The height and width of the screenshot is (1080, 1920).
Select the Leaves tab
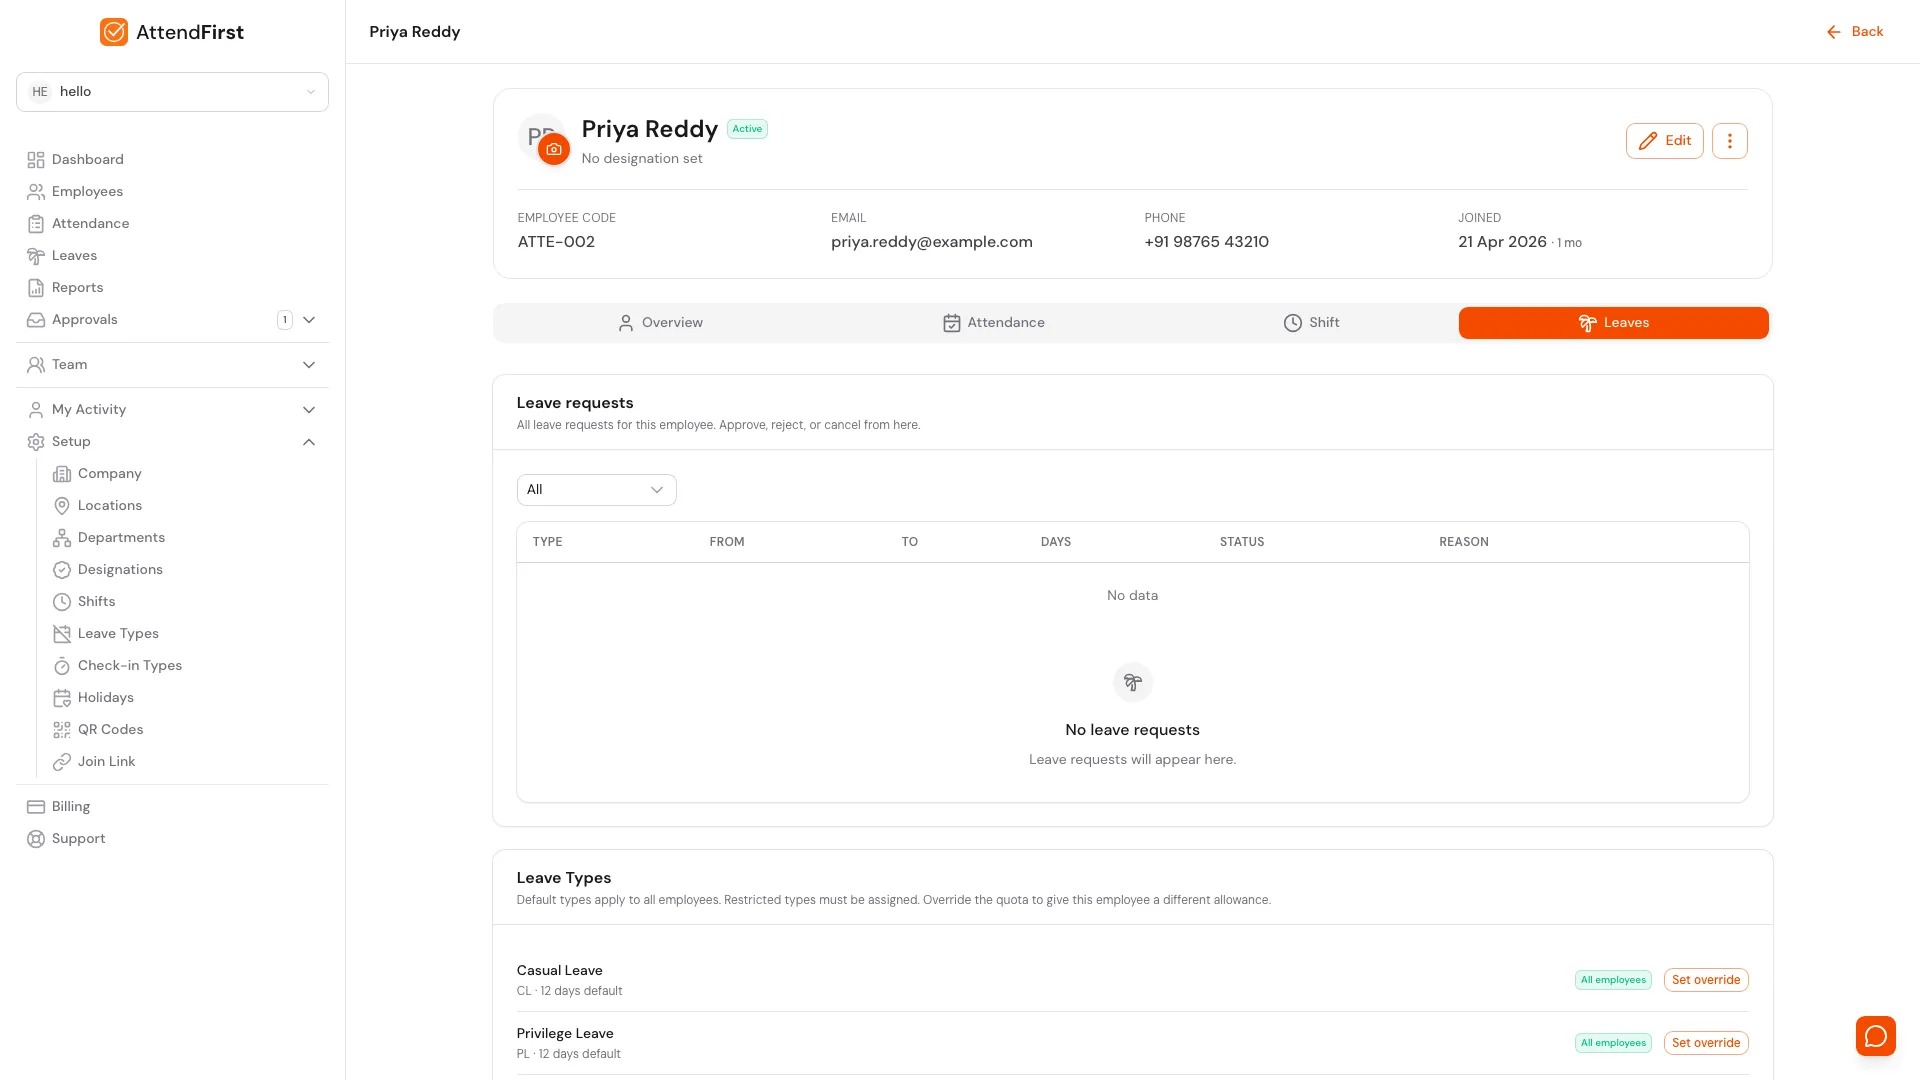1613,323
